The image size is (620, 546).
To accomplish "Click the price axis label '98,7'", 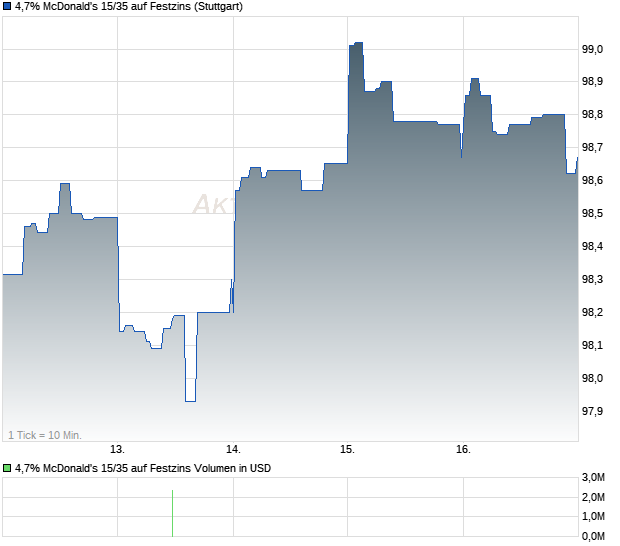I will (592, 147).
